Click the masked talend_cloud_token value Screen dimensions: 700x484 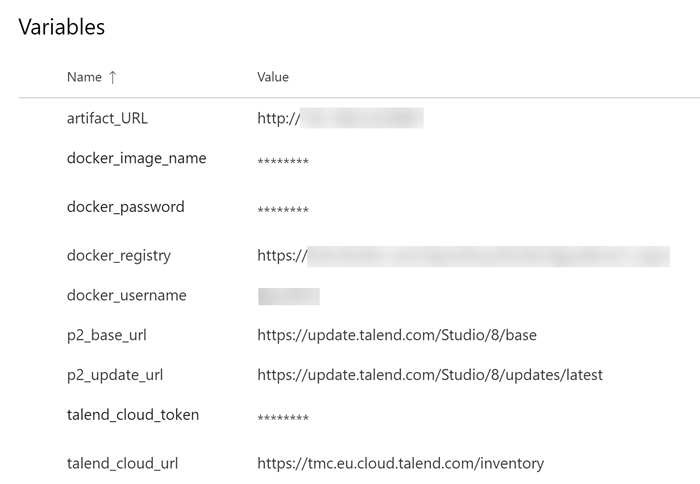[283, 418]
